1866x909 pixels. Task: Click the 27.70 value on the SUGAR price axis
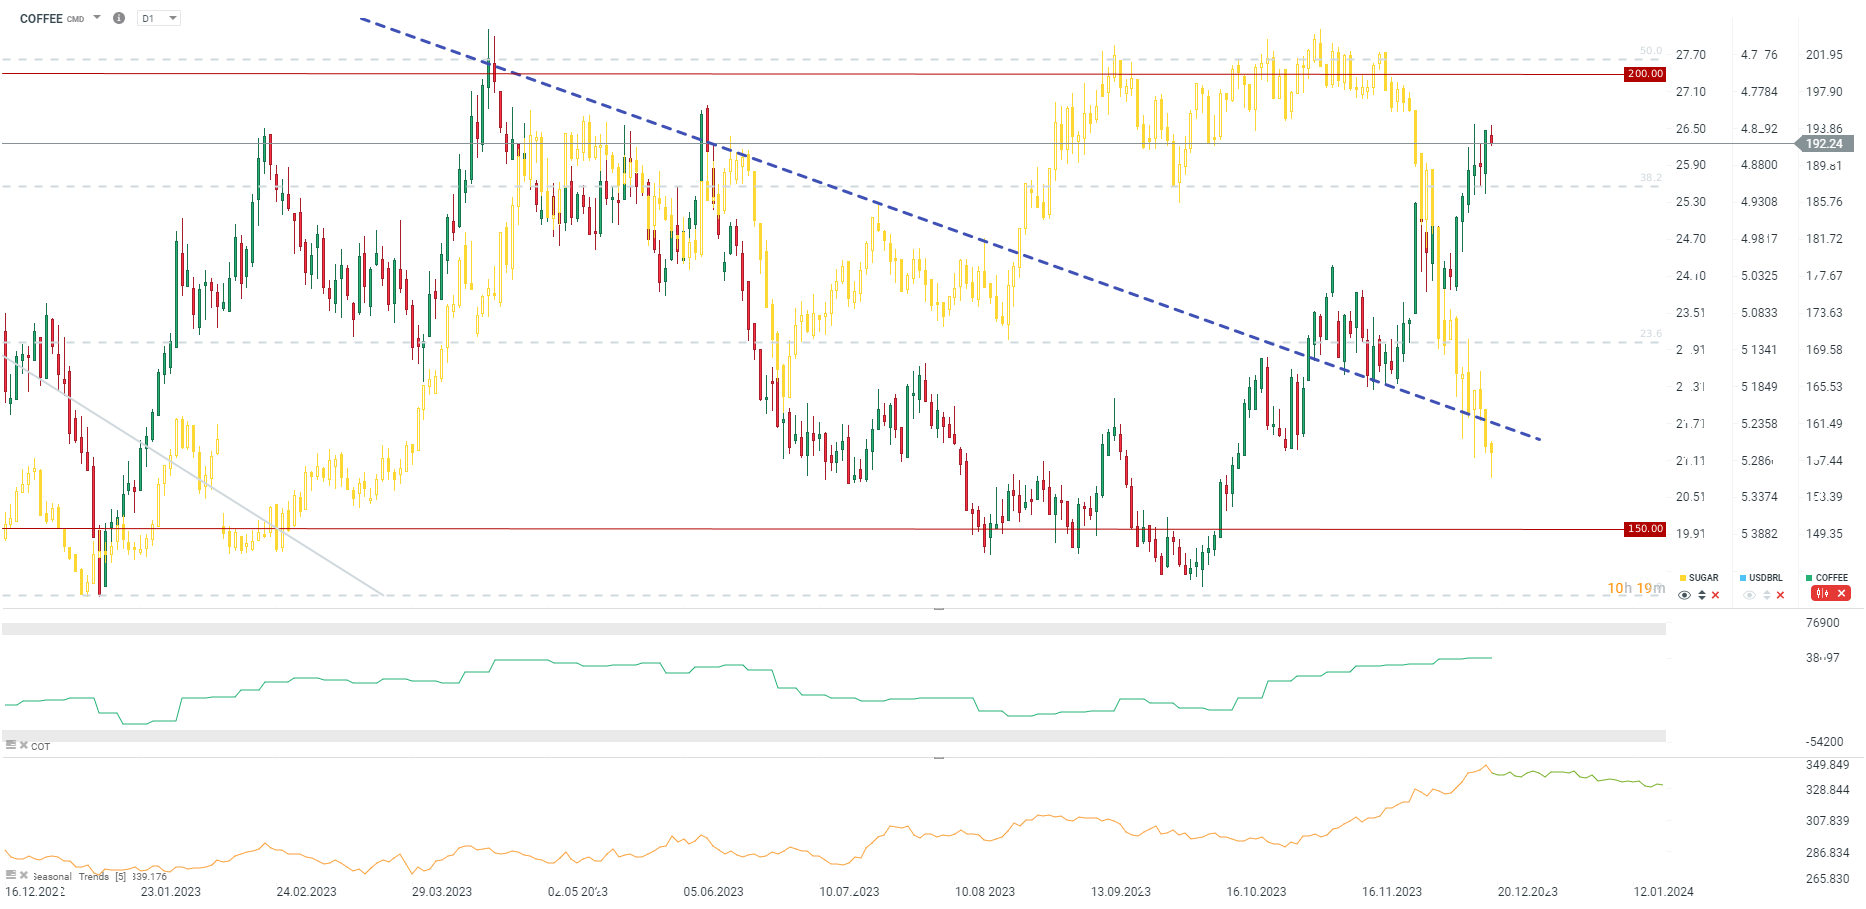pyautogui.click(x=1691, y=55)
